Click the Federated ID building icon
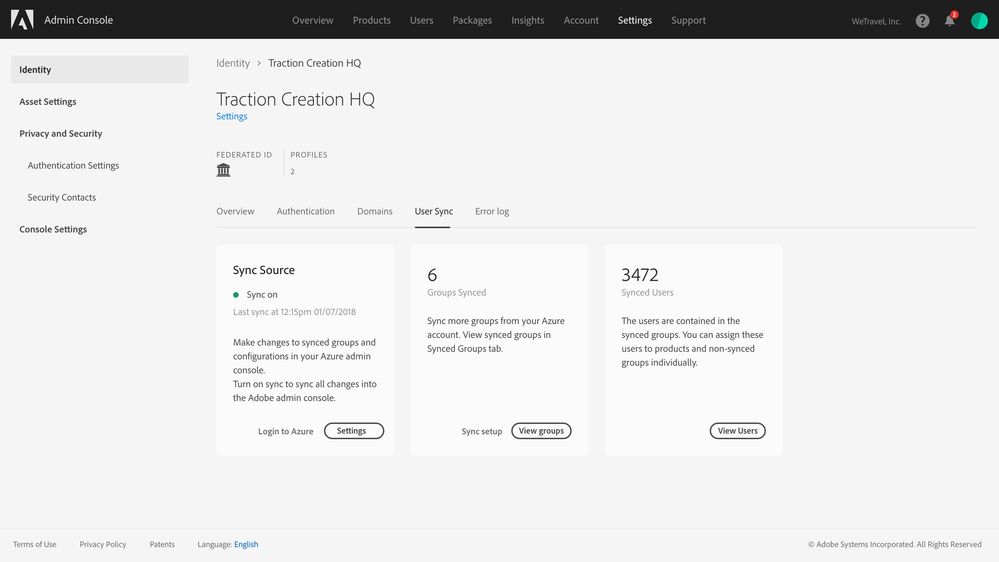The height and width of the screenshot is (562, 999). 223,170
